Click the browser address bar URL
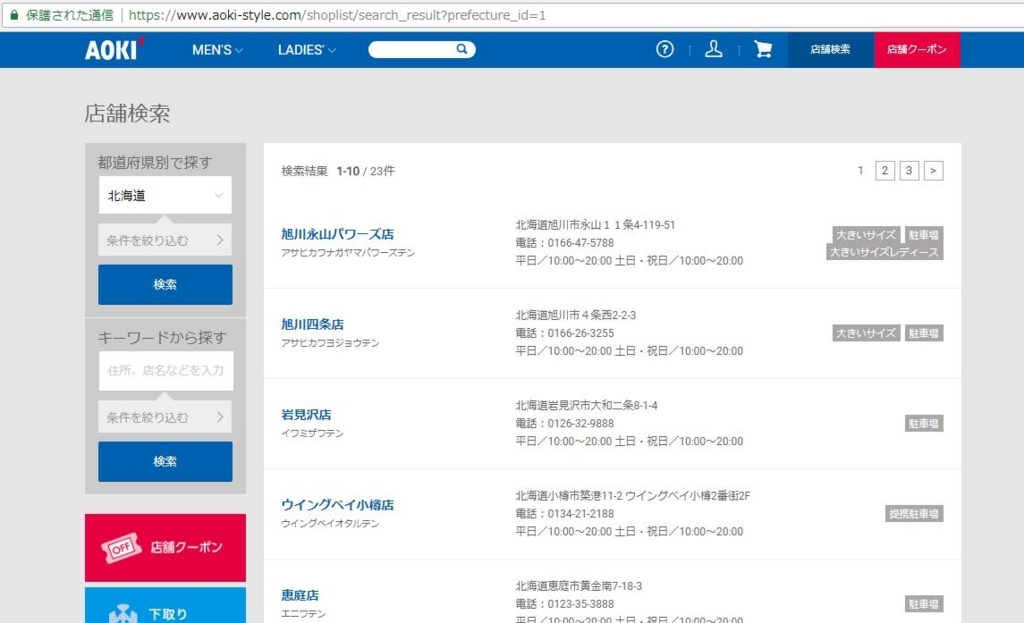The height and width of the screenshot is (623, 1024). (x=337, y=15)
